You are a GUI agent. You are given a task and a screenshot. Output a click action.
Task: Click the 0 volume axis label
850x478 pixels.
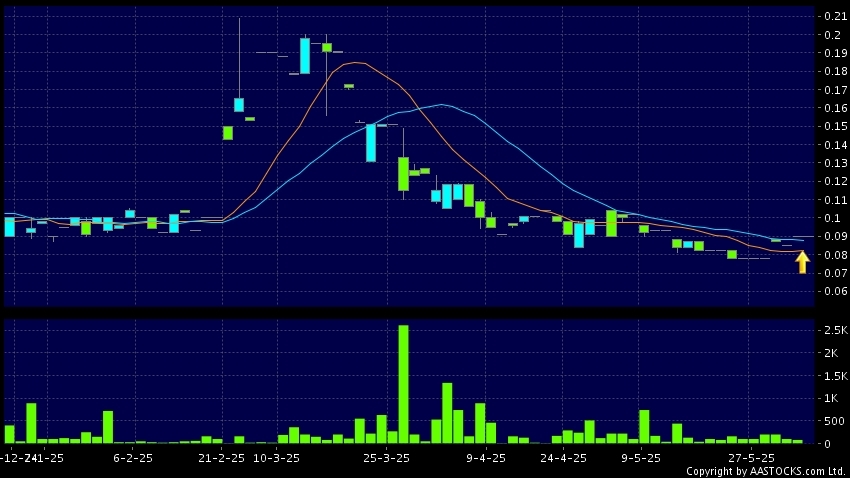pyautogui.click(x=827, y=444)
